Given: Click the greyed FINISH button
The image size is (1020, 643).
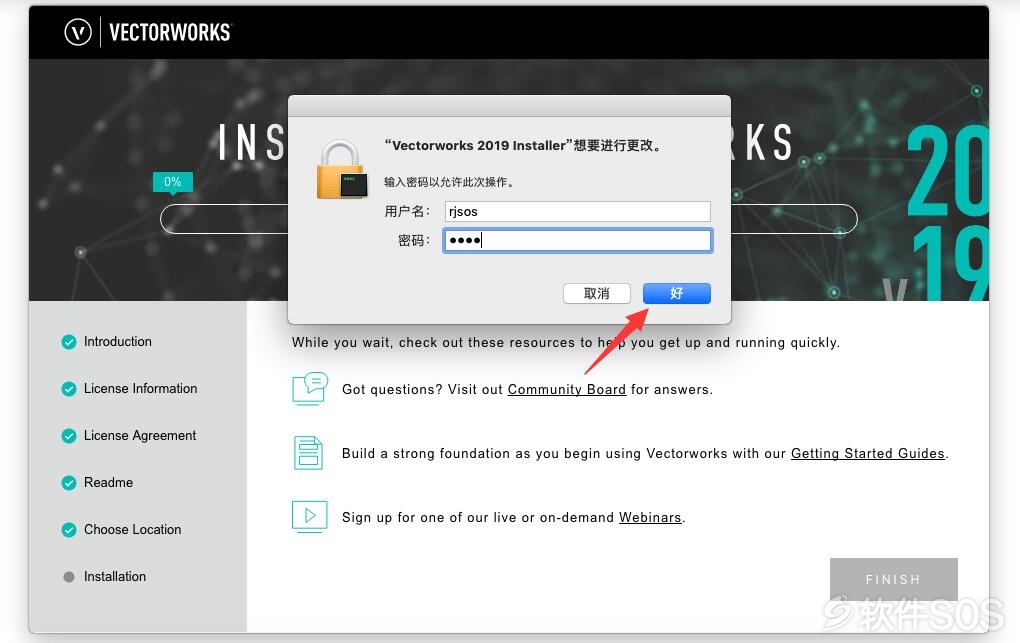Looking at the screenshot, I should click(893, 579).
